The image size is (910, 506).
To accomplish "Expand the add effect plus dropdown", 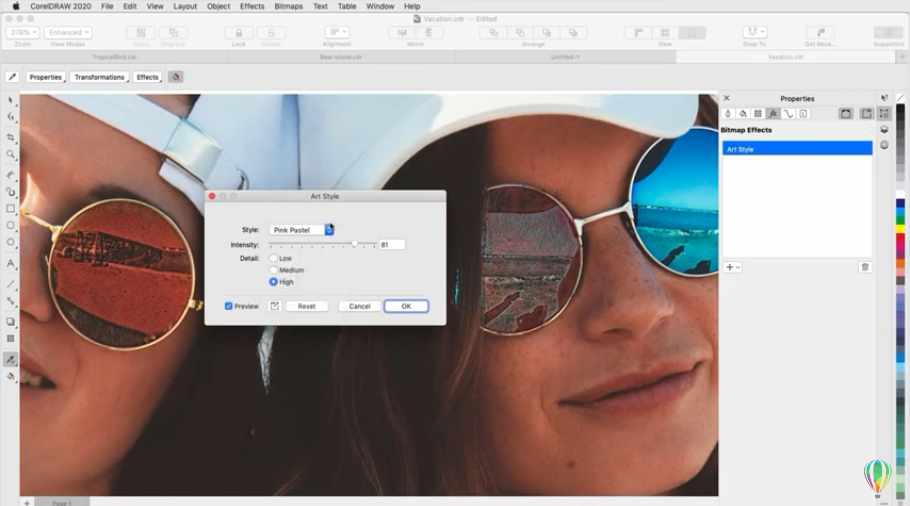I will pyautogui.click(x=732, y=267).
